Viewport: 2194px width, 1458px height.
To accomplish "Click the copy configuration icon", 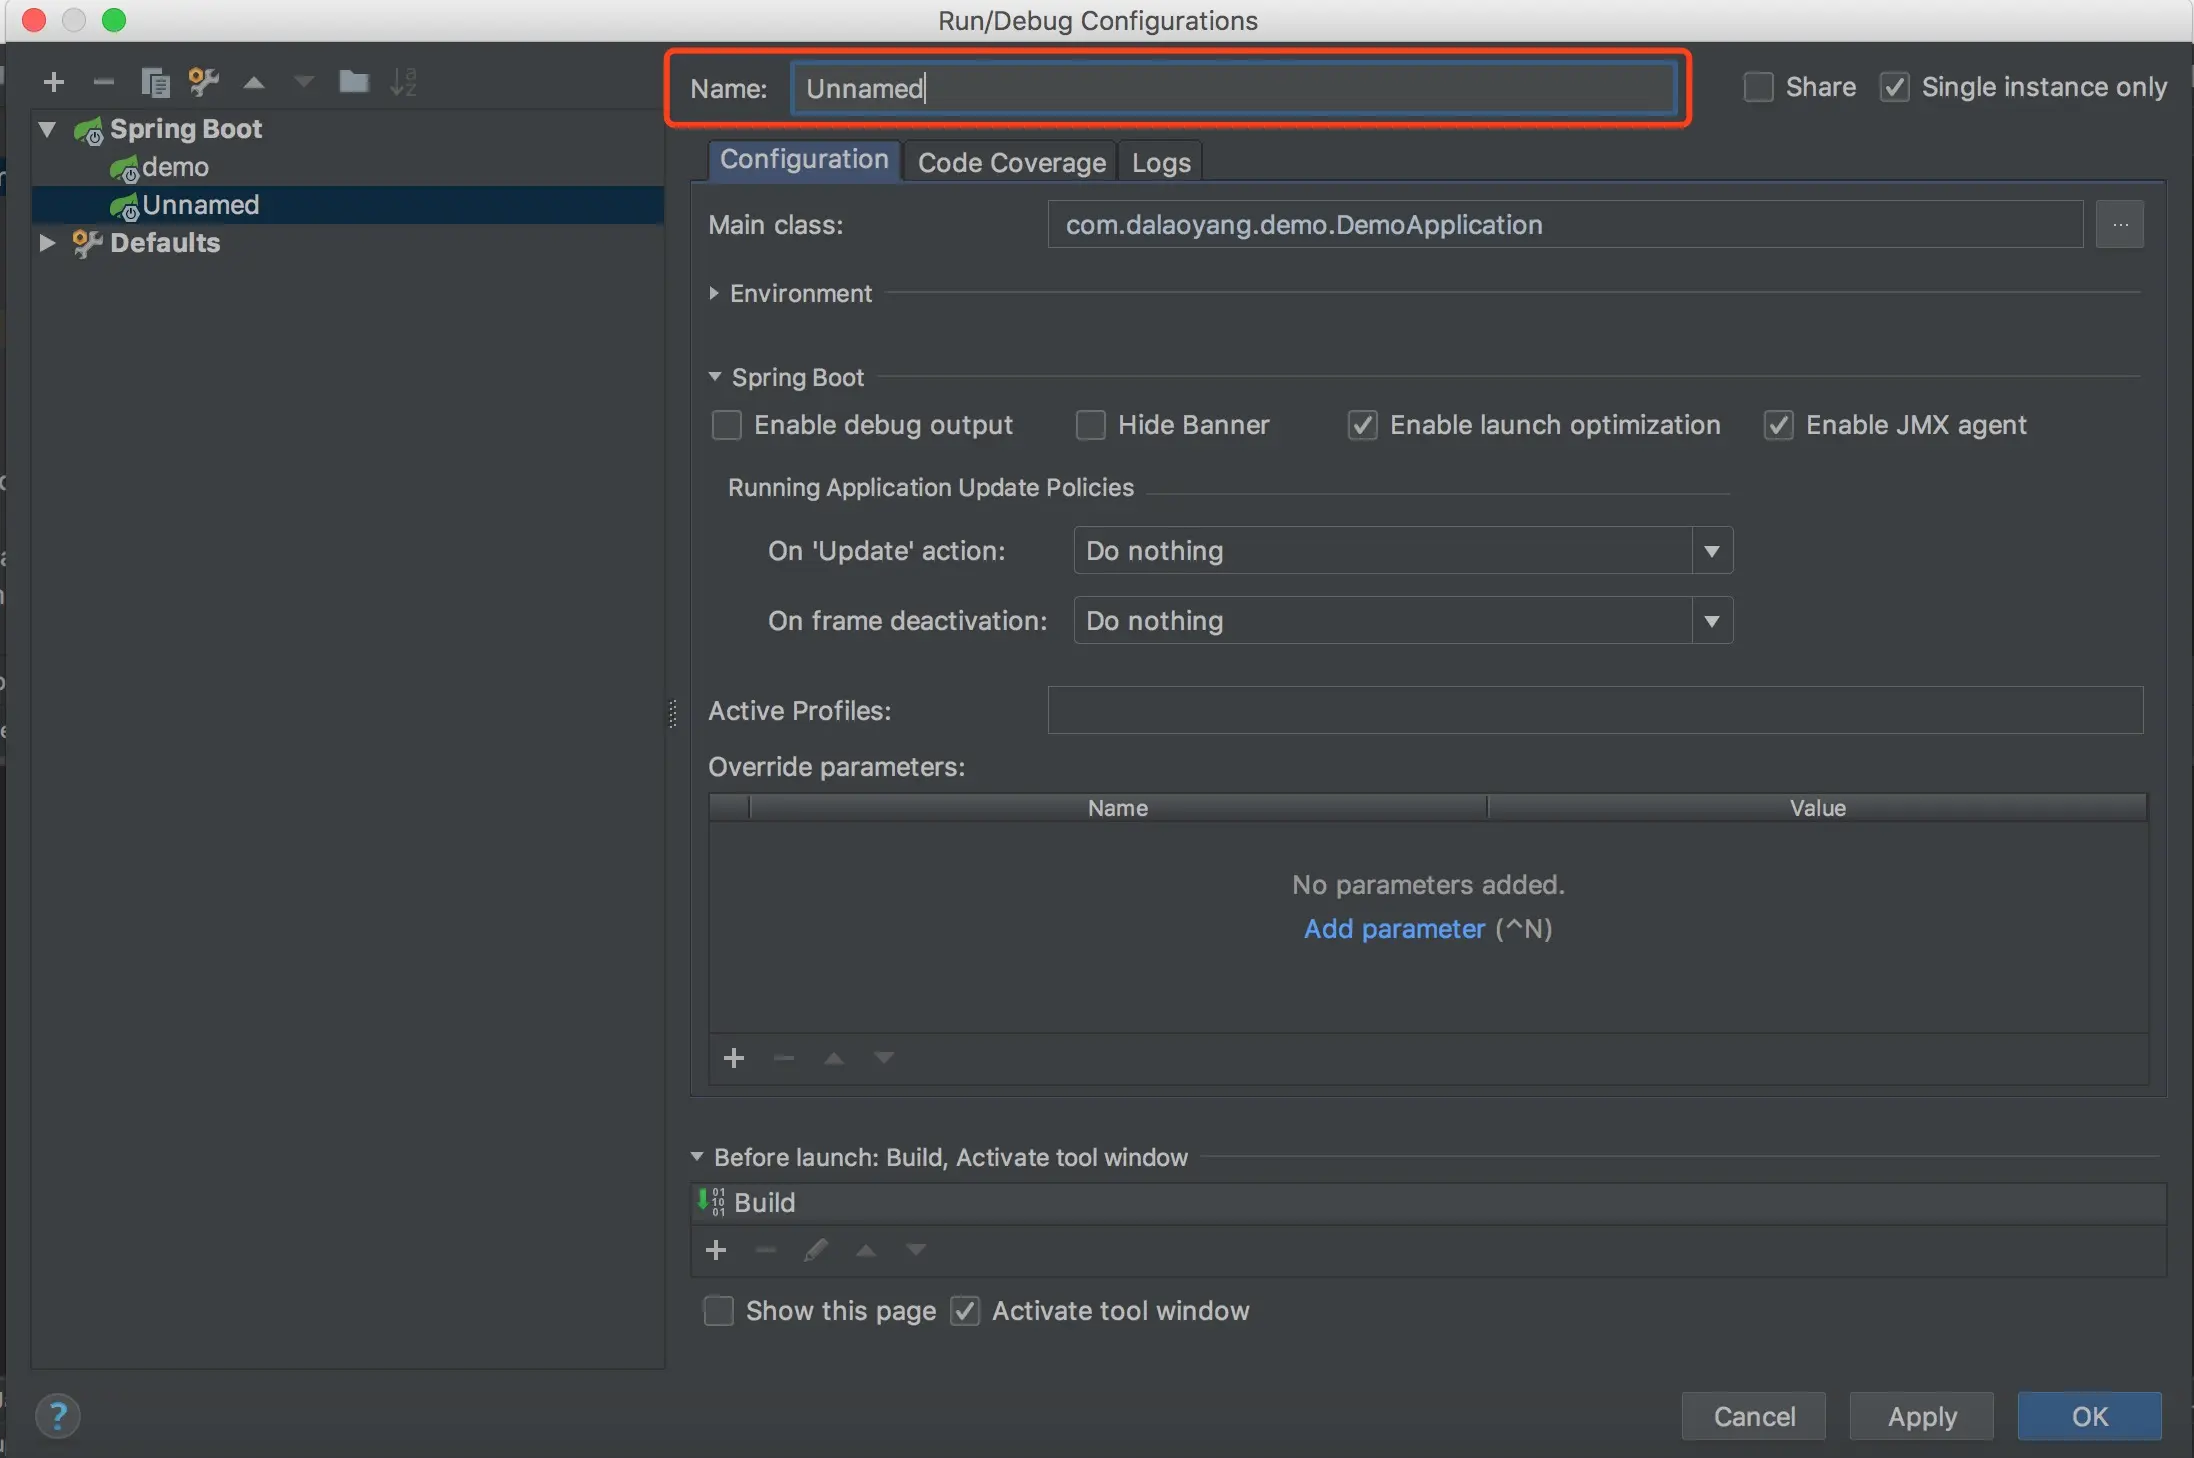I will [155, 82].
